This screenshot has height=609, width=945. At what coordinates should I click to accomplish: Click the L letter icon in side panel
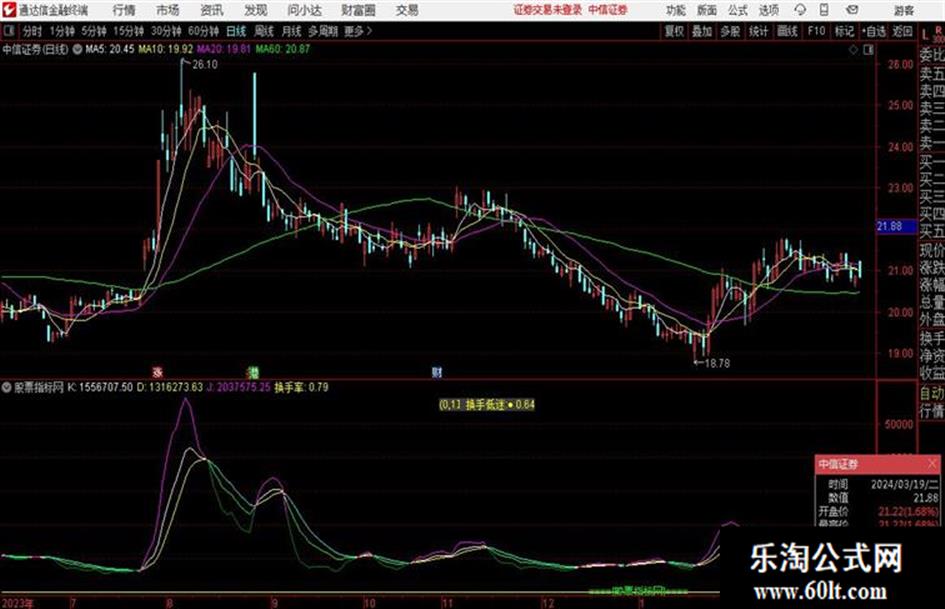[x=925, y=35]
